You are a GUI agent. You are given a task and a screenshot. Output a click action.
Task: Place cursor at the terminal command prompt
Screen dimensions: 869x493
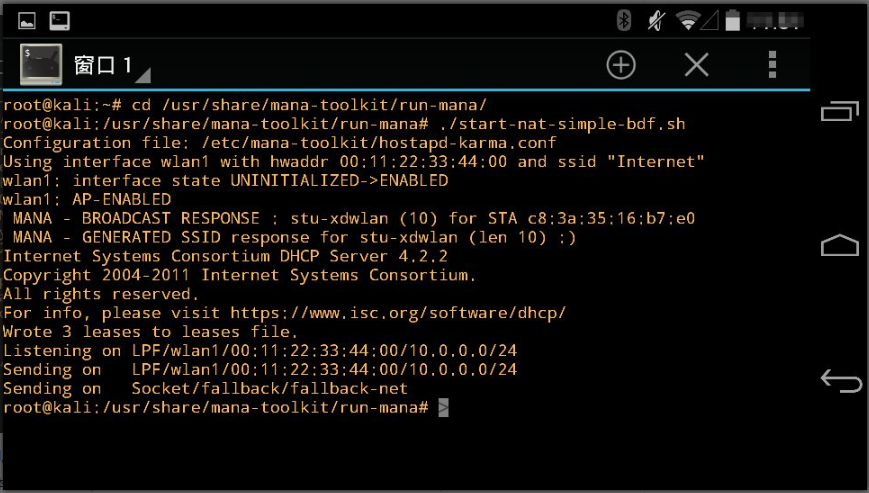(x=443, y=408)
